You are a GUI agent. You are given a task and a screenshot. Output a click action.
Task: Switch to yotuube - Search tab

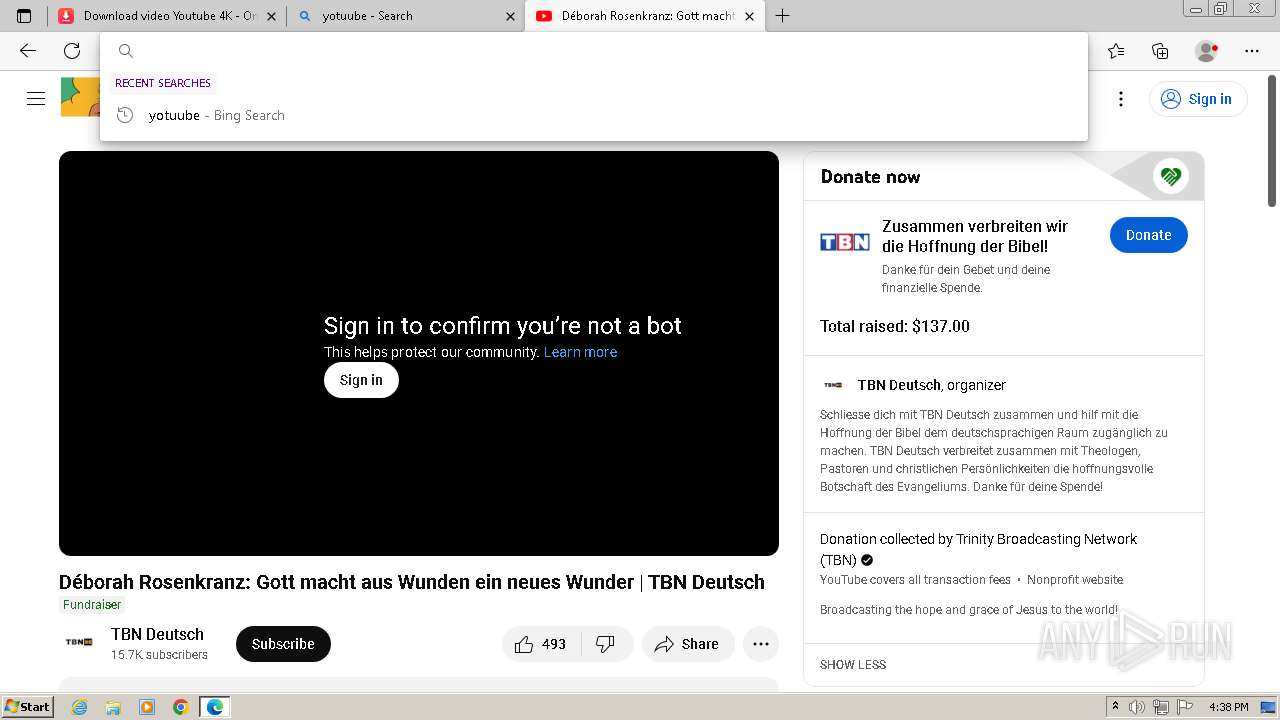pos(405,16)
